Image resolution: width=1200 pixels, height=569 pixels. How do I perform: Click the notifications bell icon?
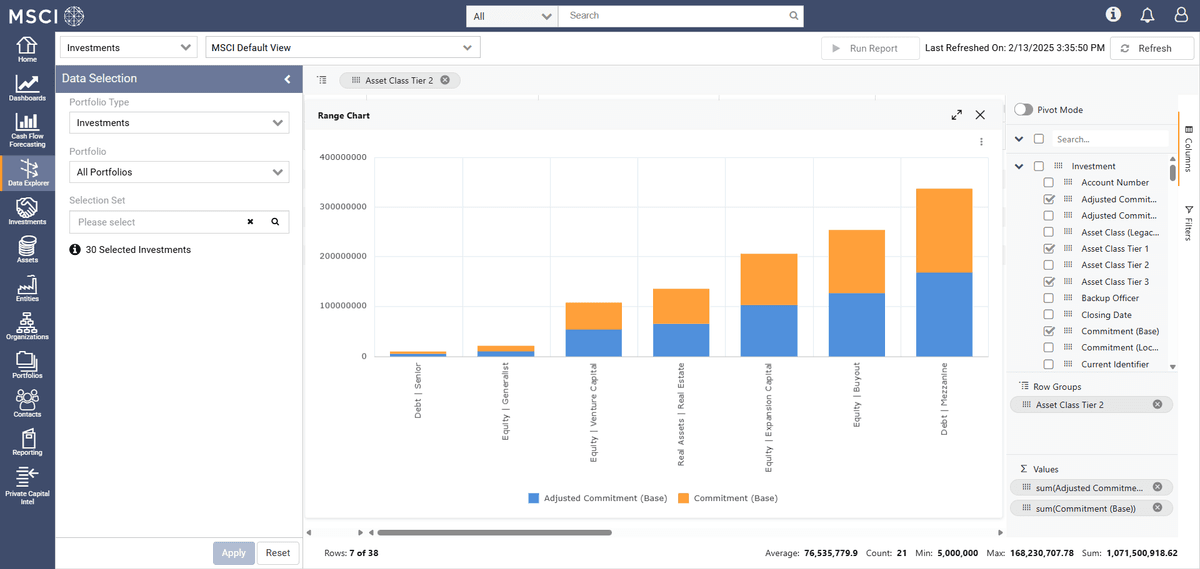pos(1147,15)
